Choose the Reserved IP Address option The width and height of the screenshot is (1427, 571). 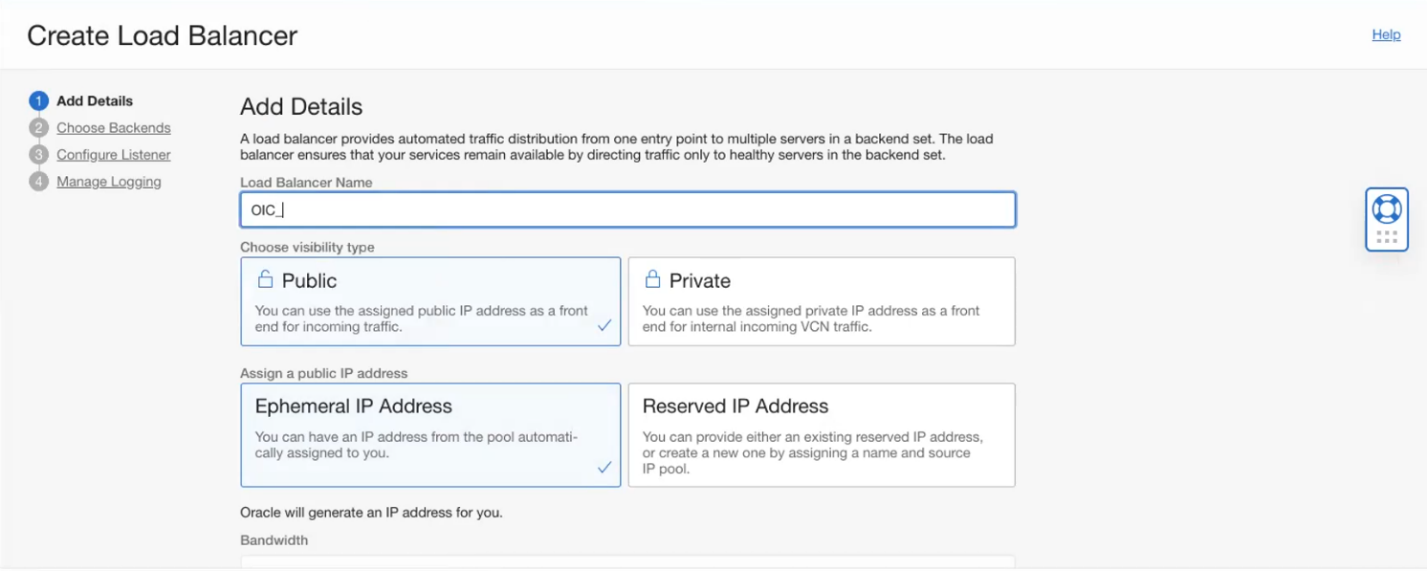[x=821, y=435]
